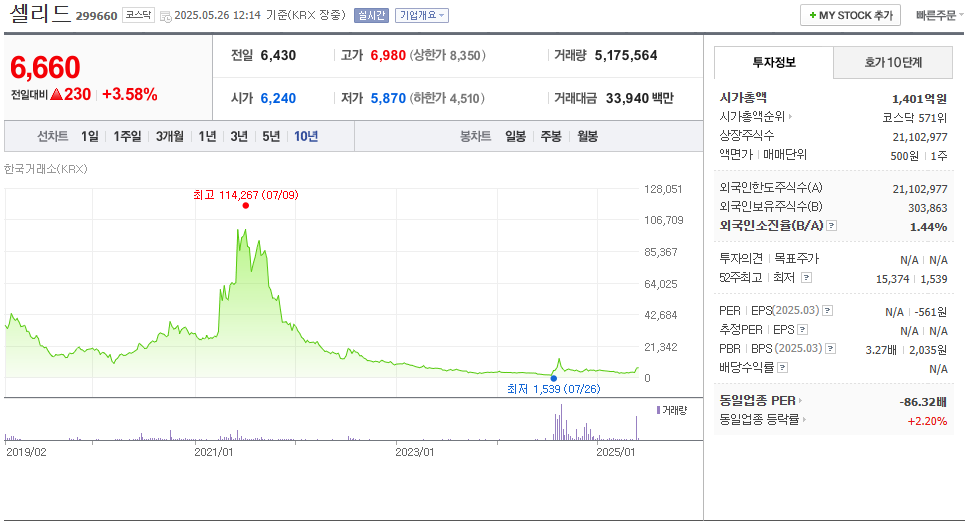Viewport: 967px width, 521px height.
Task: Click the 시가 value 6,240
Action: [278, 98]
